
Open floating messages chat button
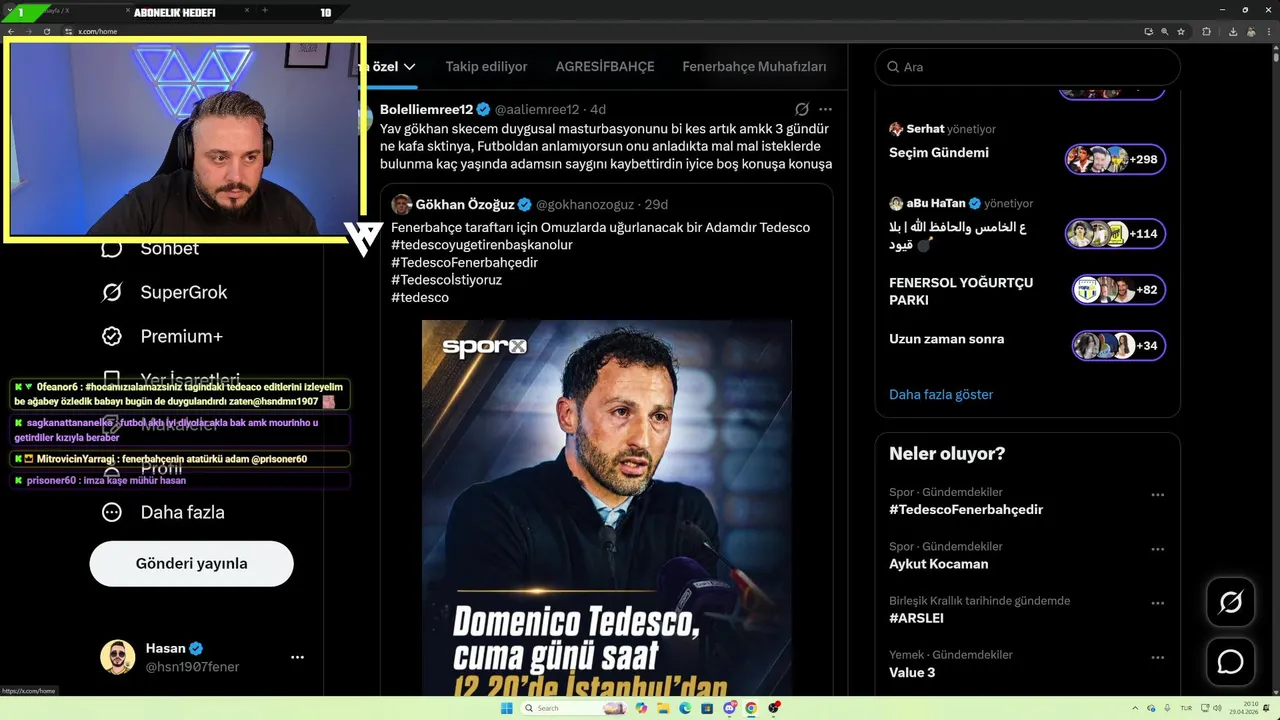pyautogui.click(x=1230, y=662)
